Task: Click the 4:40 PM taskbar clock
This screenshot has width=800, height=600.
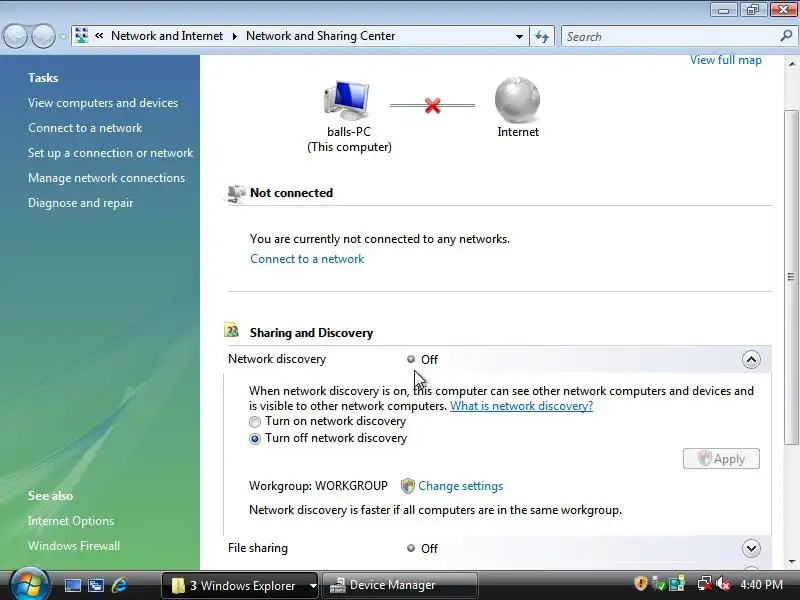Action: (761, 585)
